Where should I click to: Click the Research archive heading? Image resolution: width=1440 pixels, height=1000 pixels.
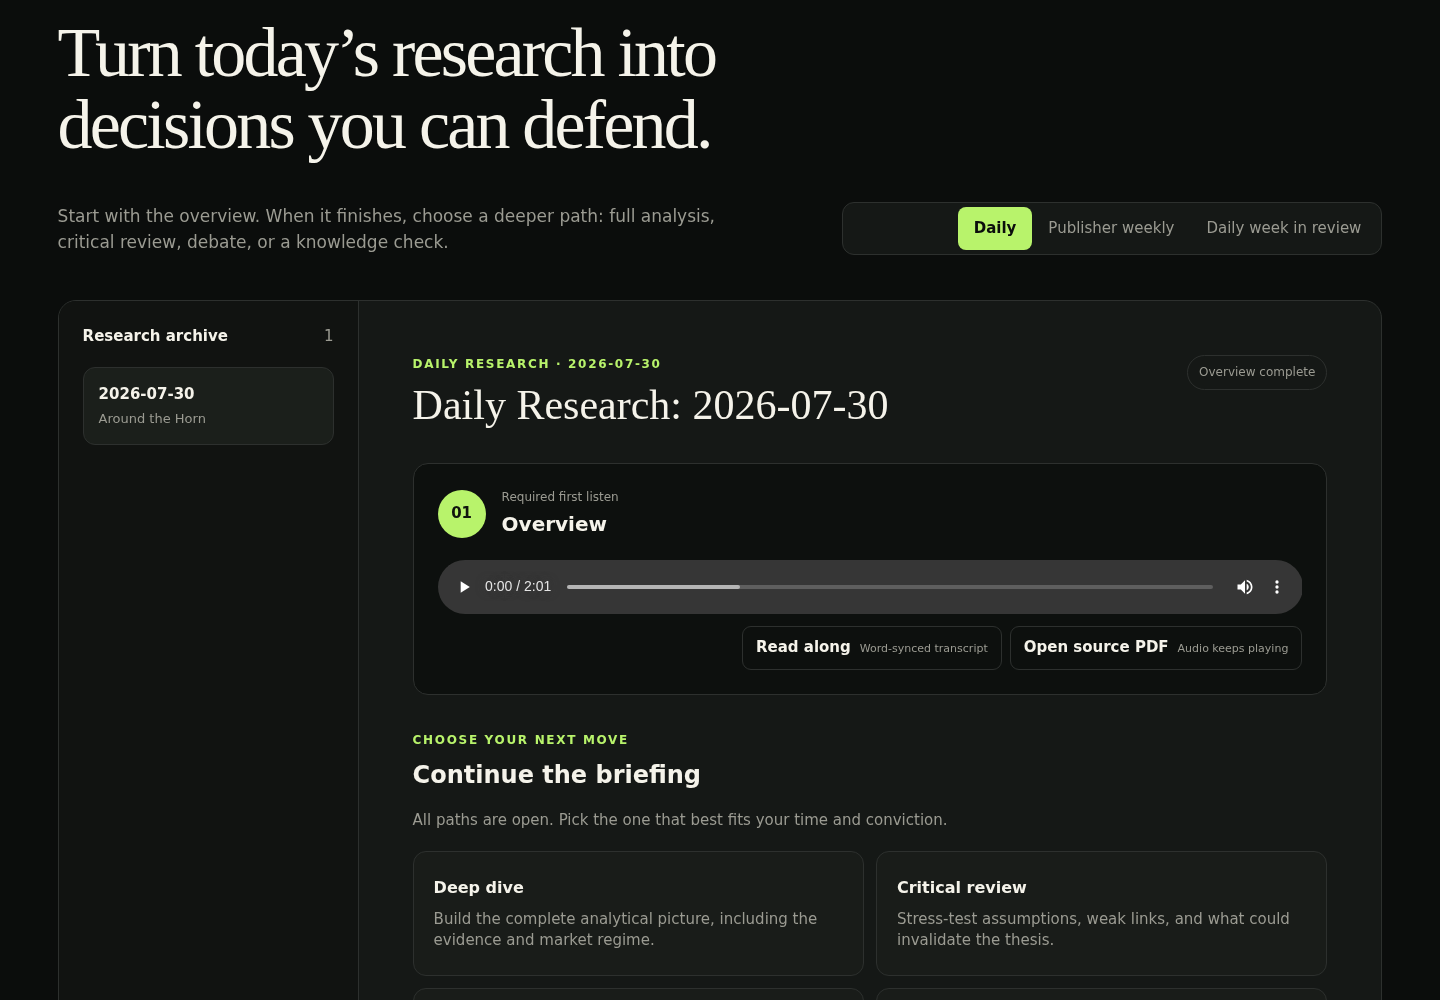pyautogui.click(x=155, y=336)
